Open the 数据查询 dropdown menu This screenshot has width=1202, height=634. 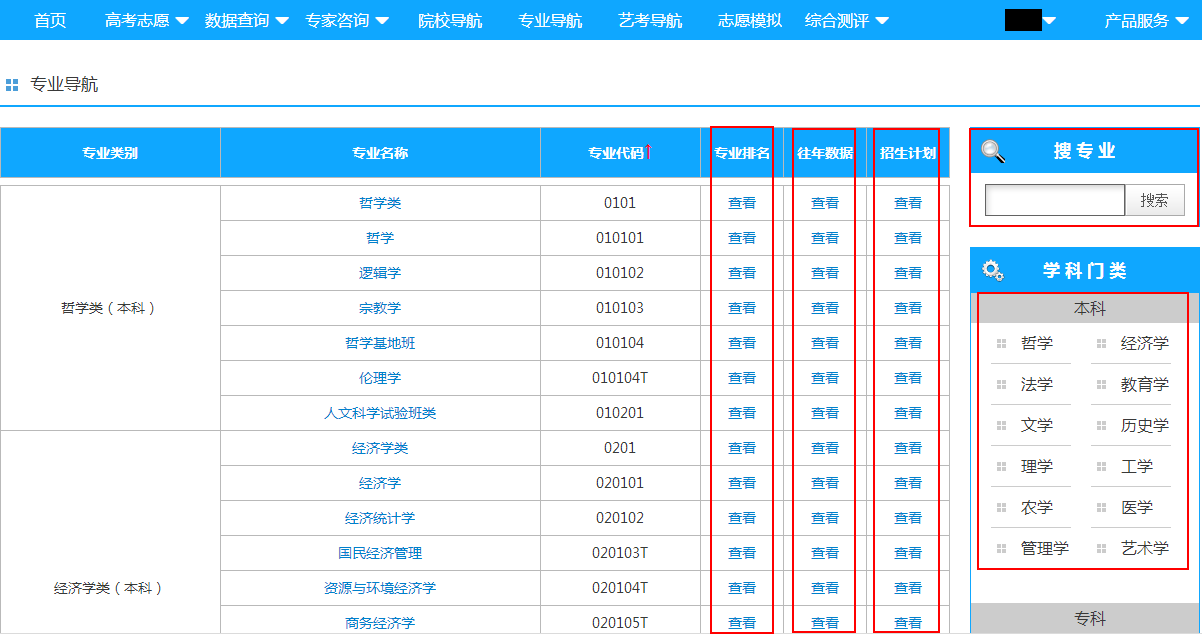pyautogui.click(x=246, y=20)
